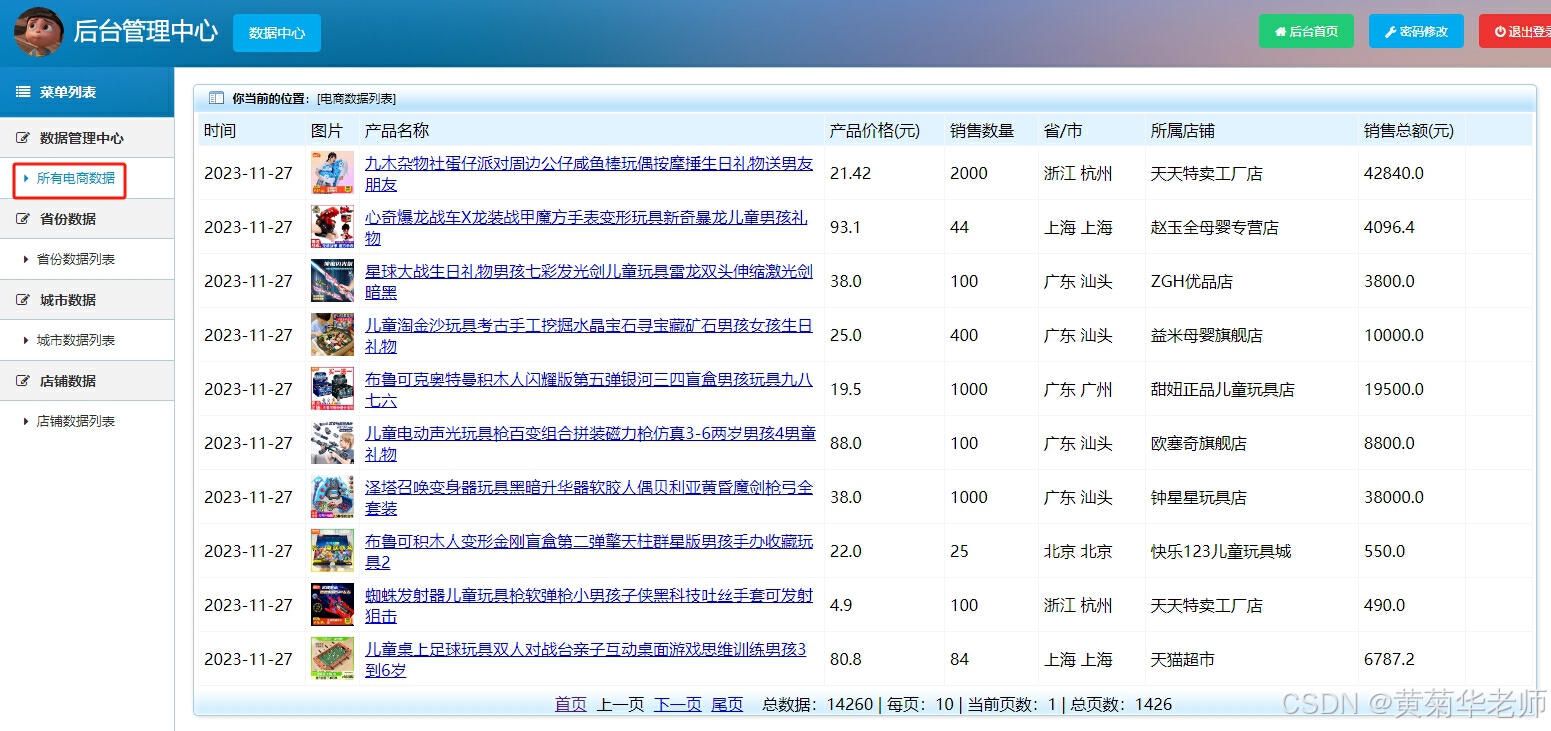Open the 蜘蛛发射器儿童玩具 product link

pos(589,605)
